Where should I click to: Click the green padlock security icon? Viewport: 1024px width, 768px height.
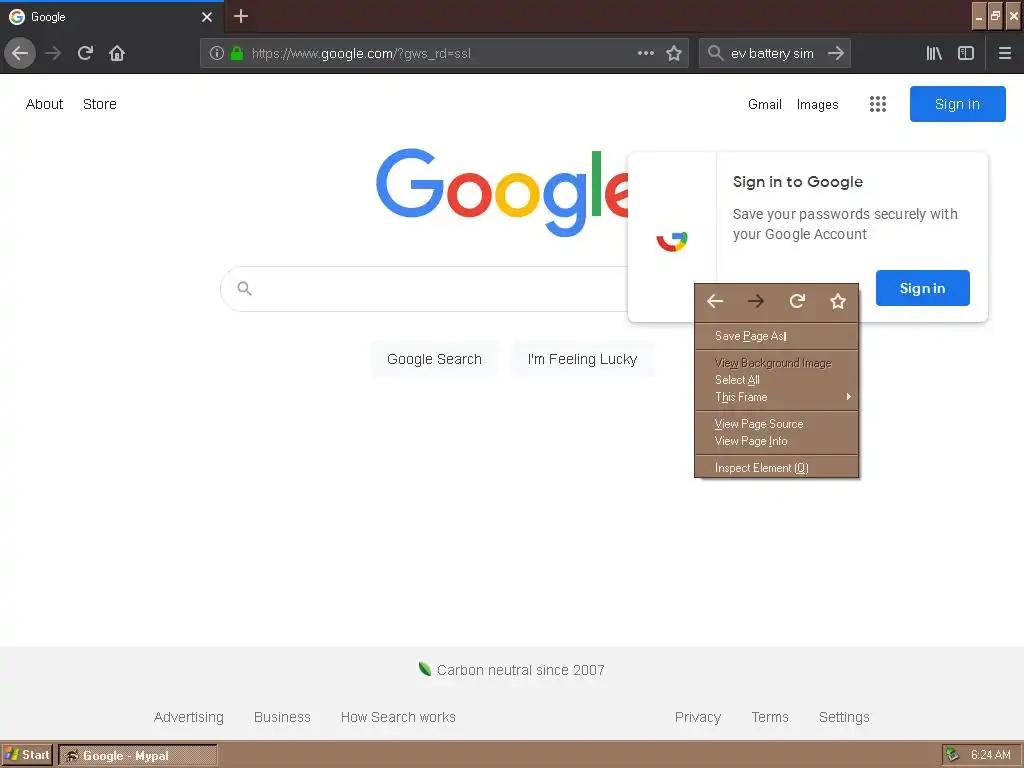(237, 53)
